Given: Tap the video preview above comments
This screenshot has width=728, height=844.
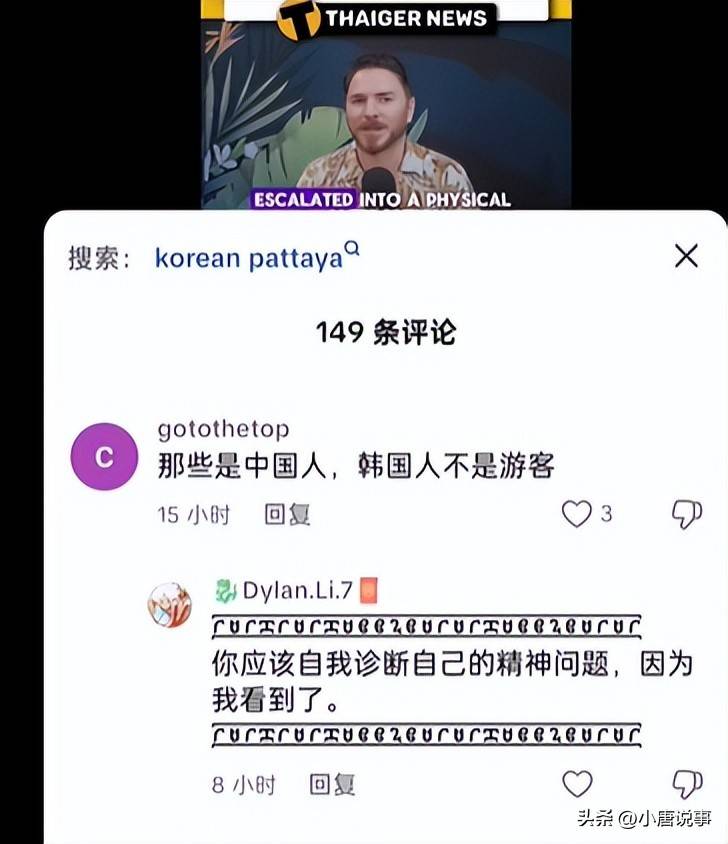Looking at the screenshot, I should (x=386, y=104).
